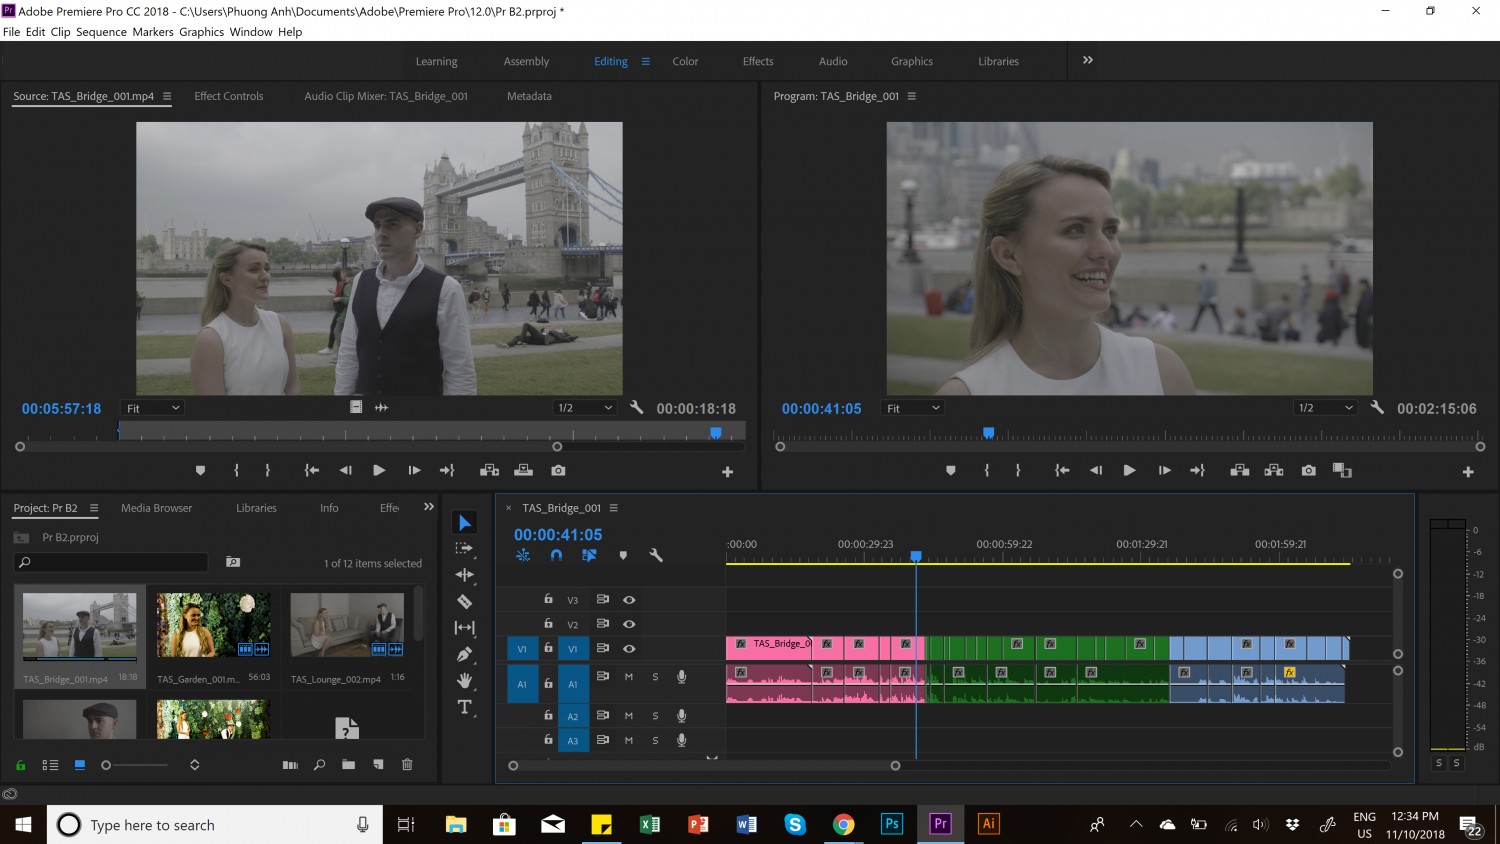The width and height of the screenshot is (1500, 844).
Task: Open the Markers menu
Action: [x=153, y=32]
